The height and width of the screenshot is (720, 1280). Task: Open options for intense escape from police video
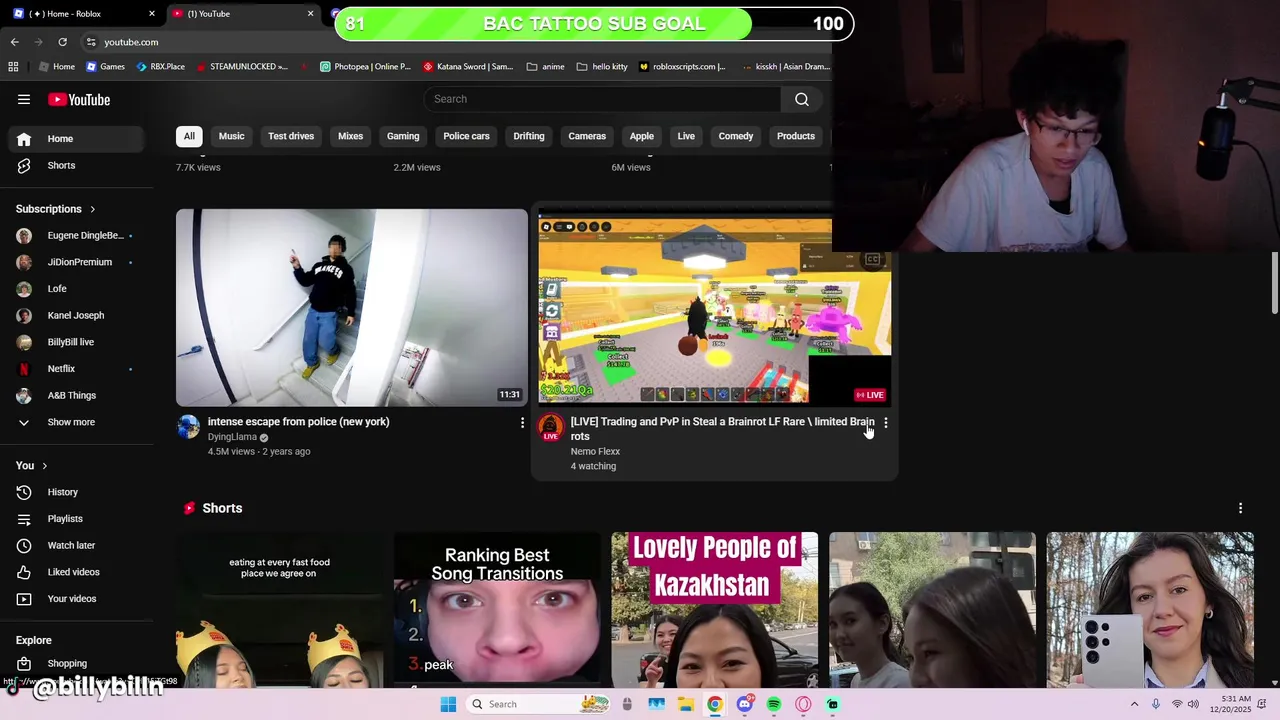522,423
